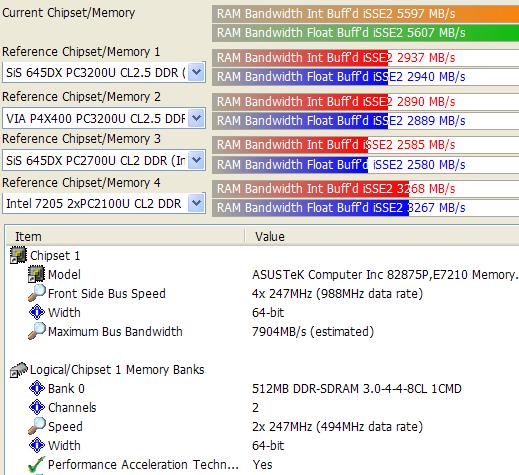Open the Reference Chipset/Memory 4 dropdown arrow
This screenshot has width=519, height=475.
tap(196, 203)
